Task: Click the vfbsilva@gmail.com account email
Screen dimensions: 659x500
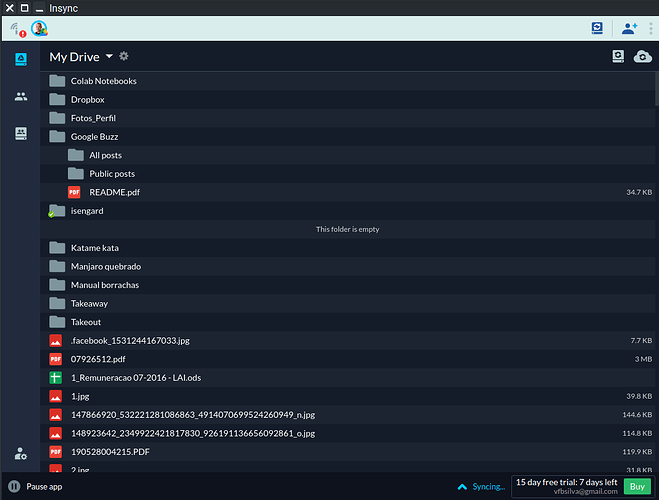Action: click(x=585, y=491)
